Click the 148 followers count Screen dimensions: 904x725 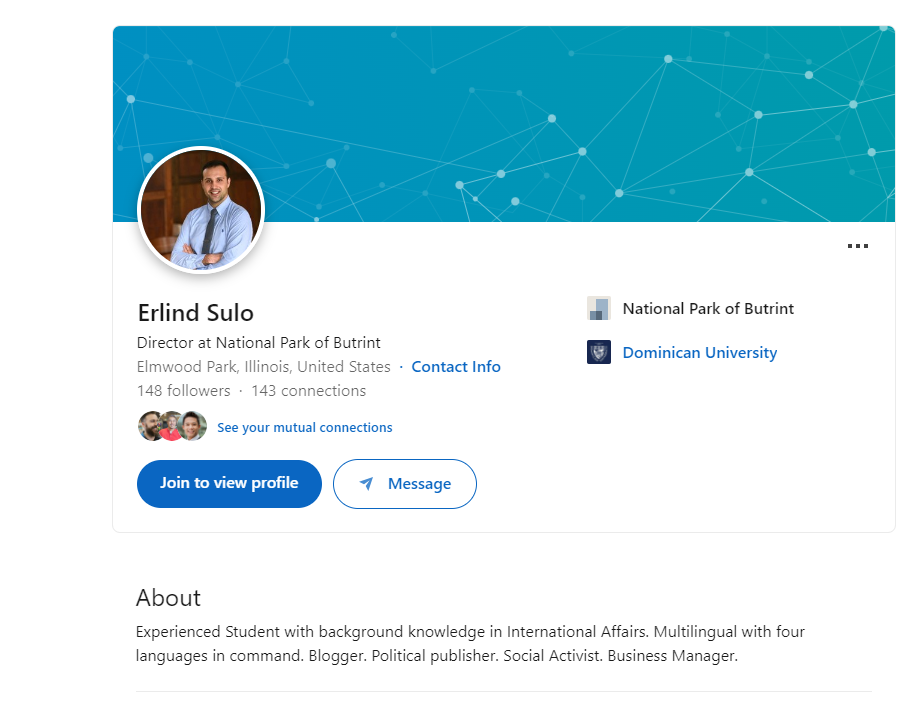pyautogui.click(x=184, y=391)
